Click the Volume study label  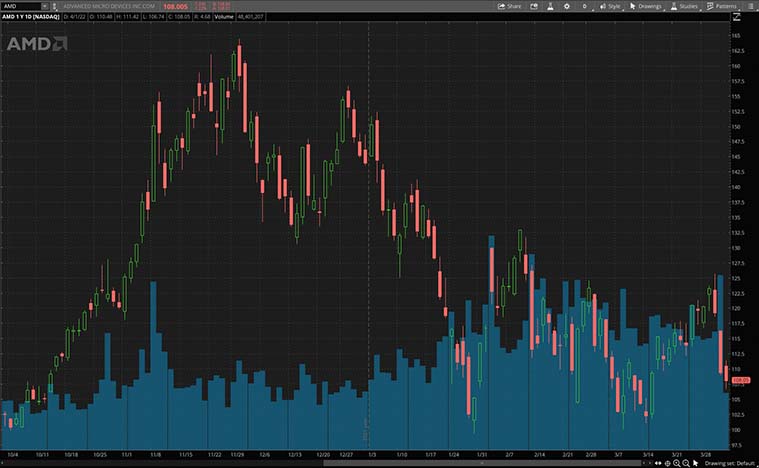tap(224, 16)
